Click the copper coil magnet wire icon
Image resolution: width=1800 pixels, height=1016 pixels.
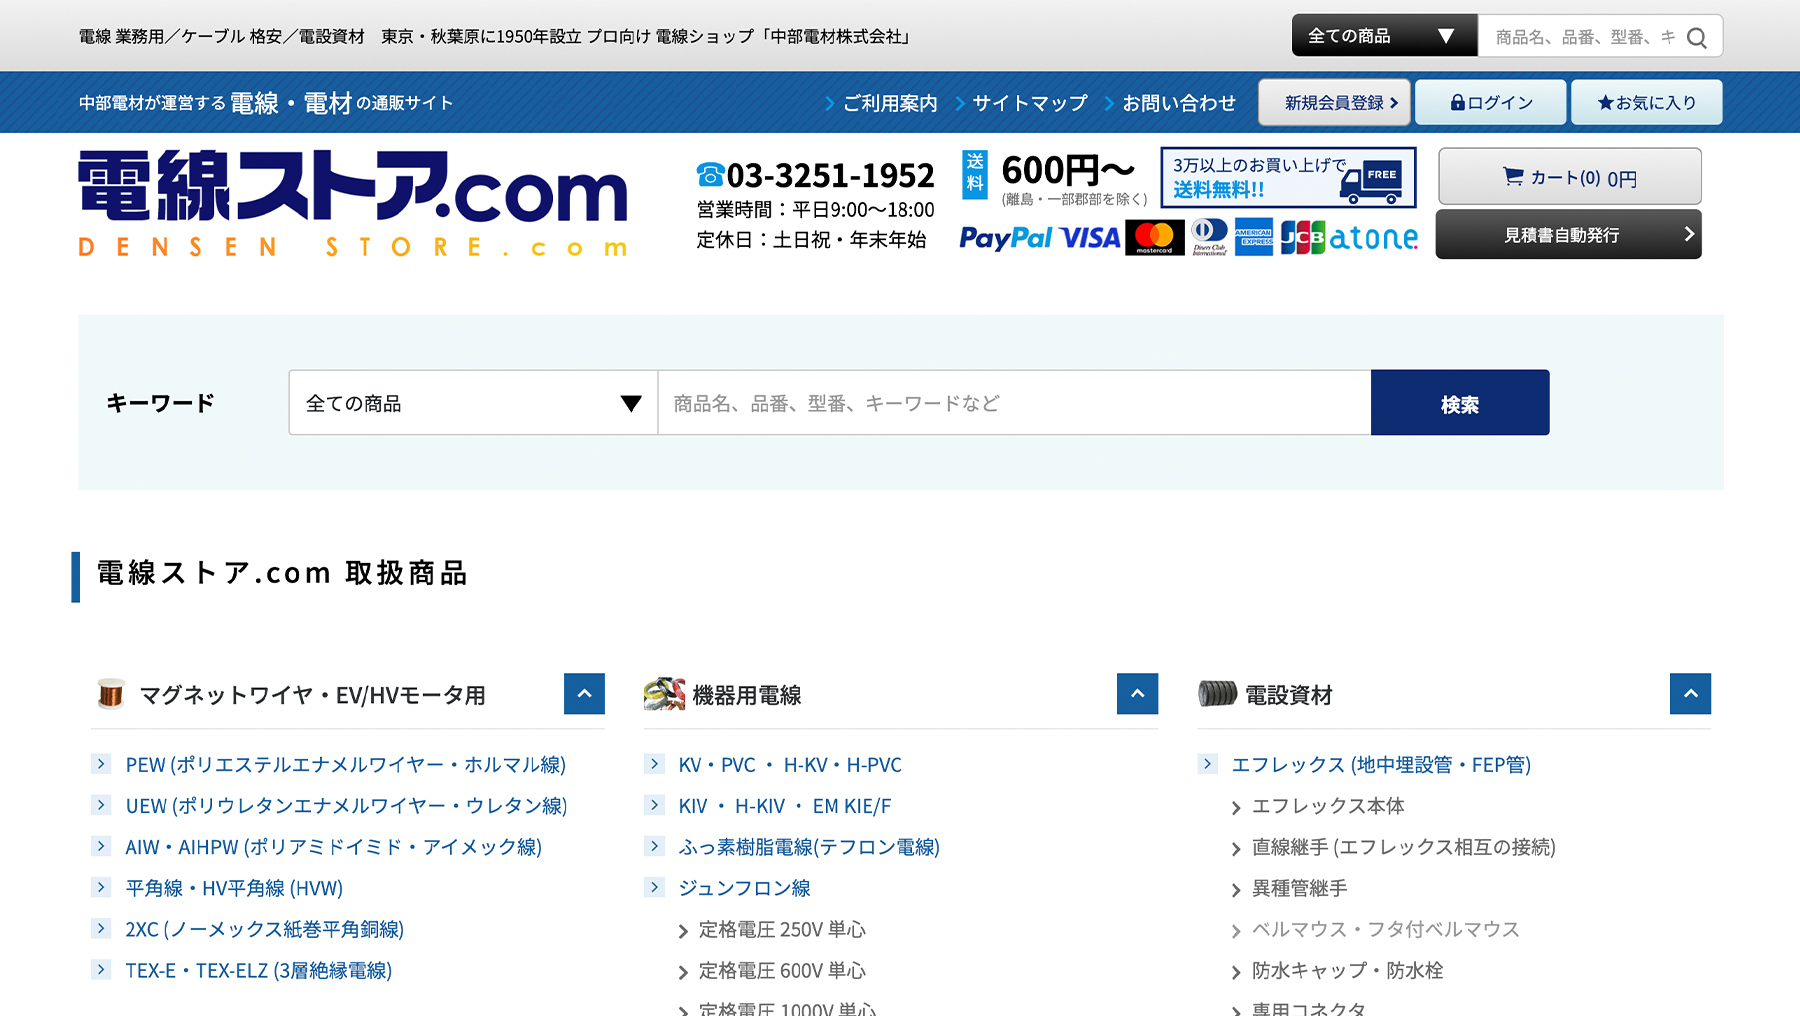click(111, 693)
